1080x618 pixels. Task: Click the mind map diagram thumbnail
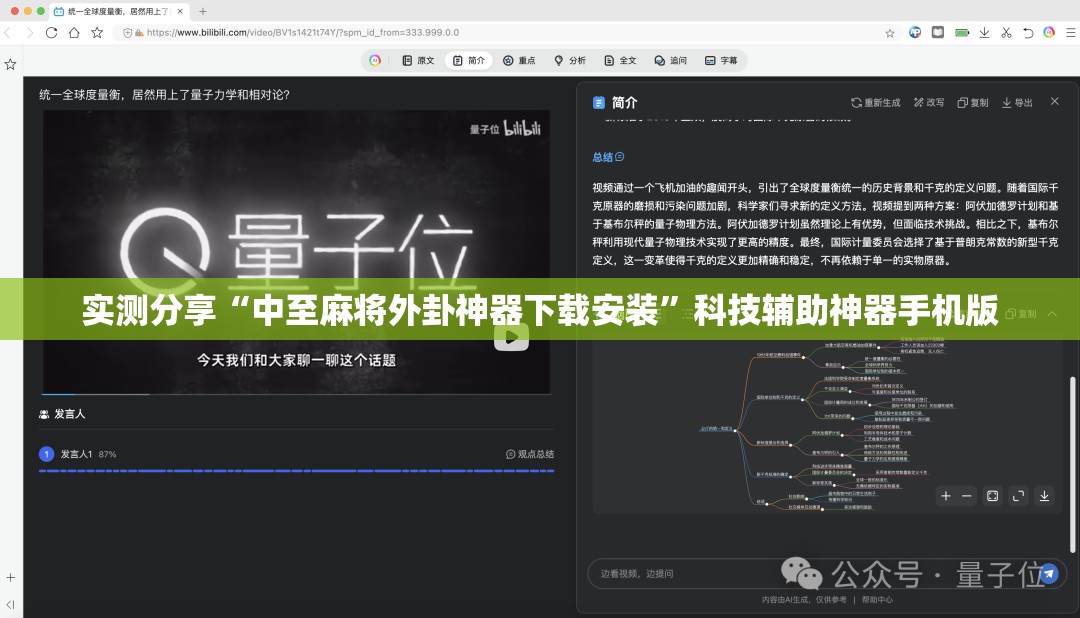(x=827, y=424)
